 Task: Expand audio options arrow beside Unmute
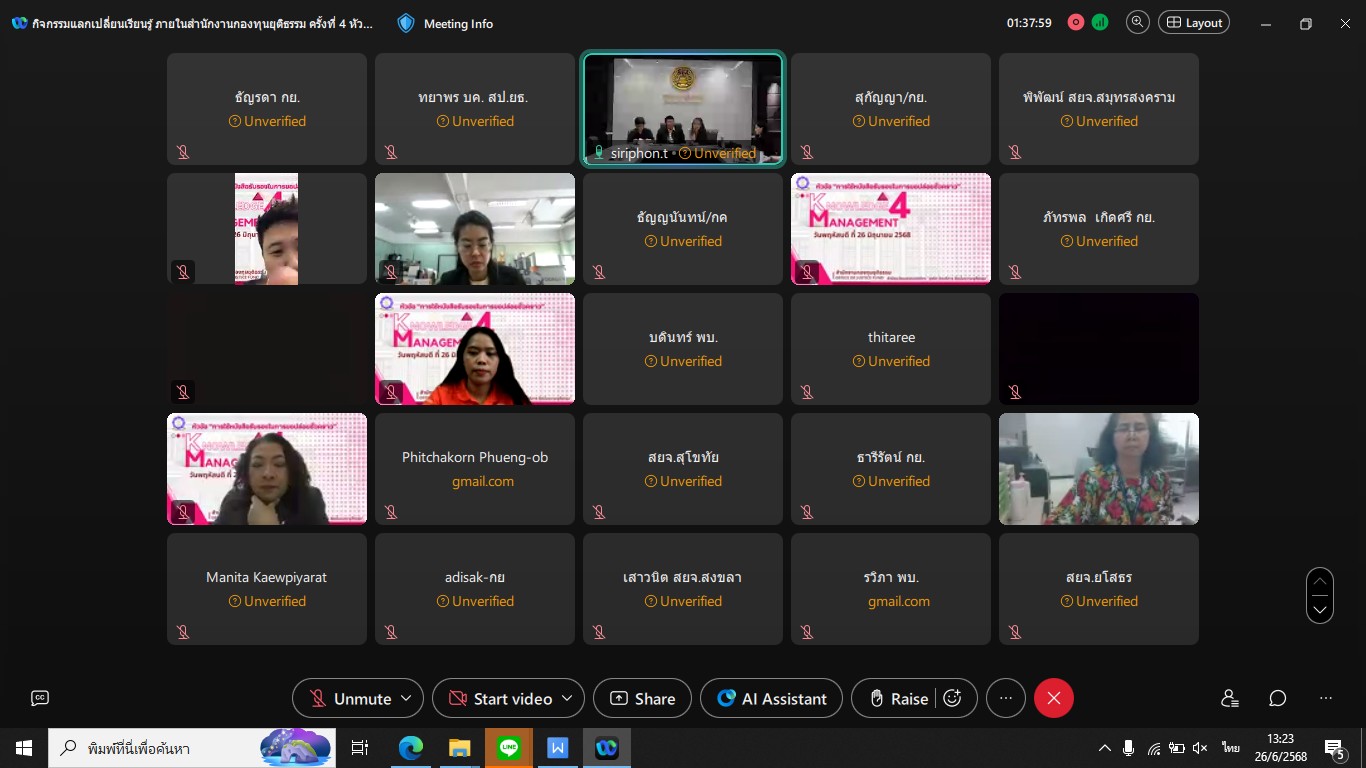pyautogui.click(x=406, y=698)
